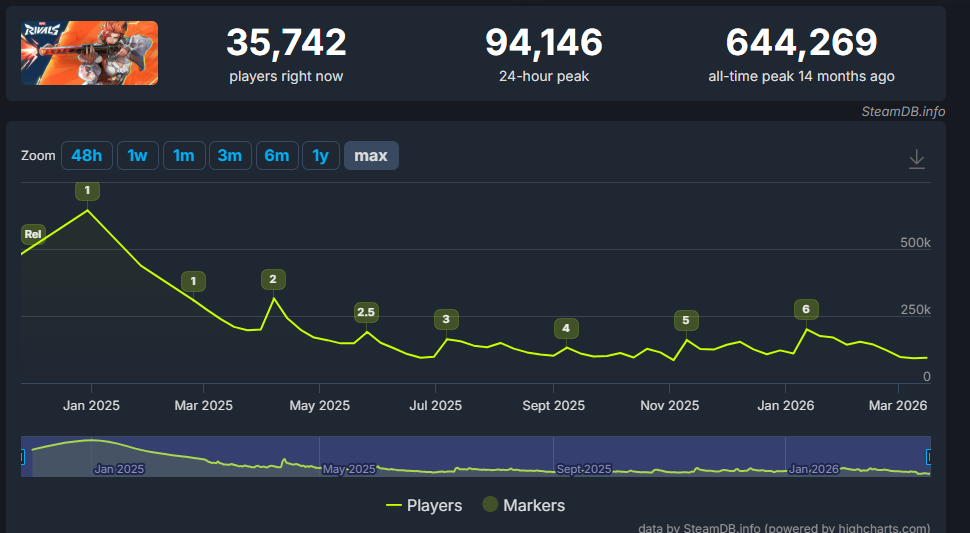
Task: Click the 94,146 24-hour peak figure
Action: [544, 42]
